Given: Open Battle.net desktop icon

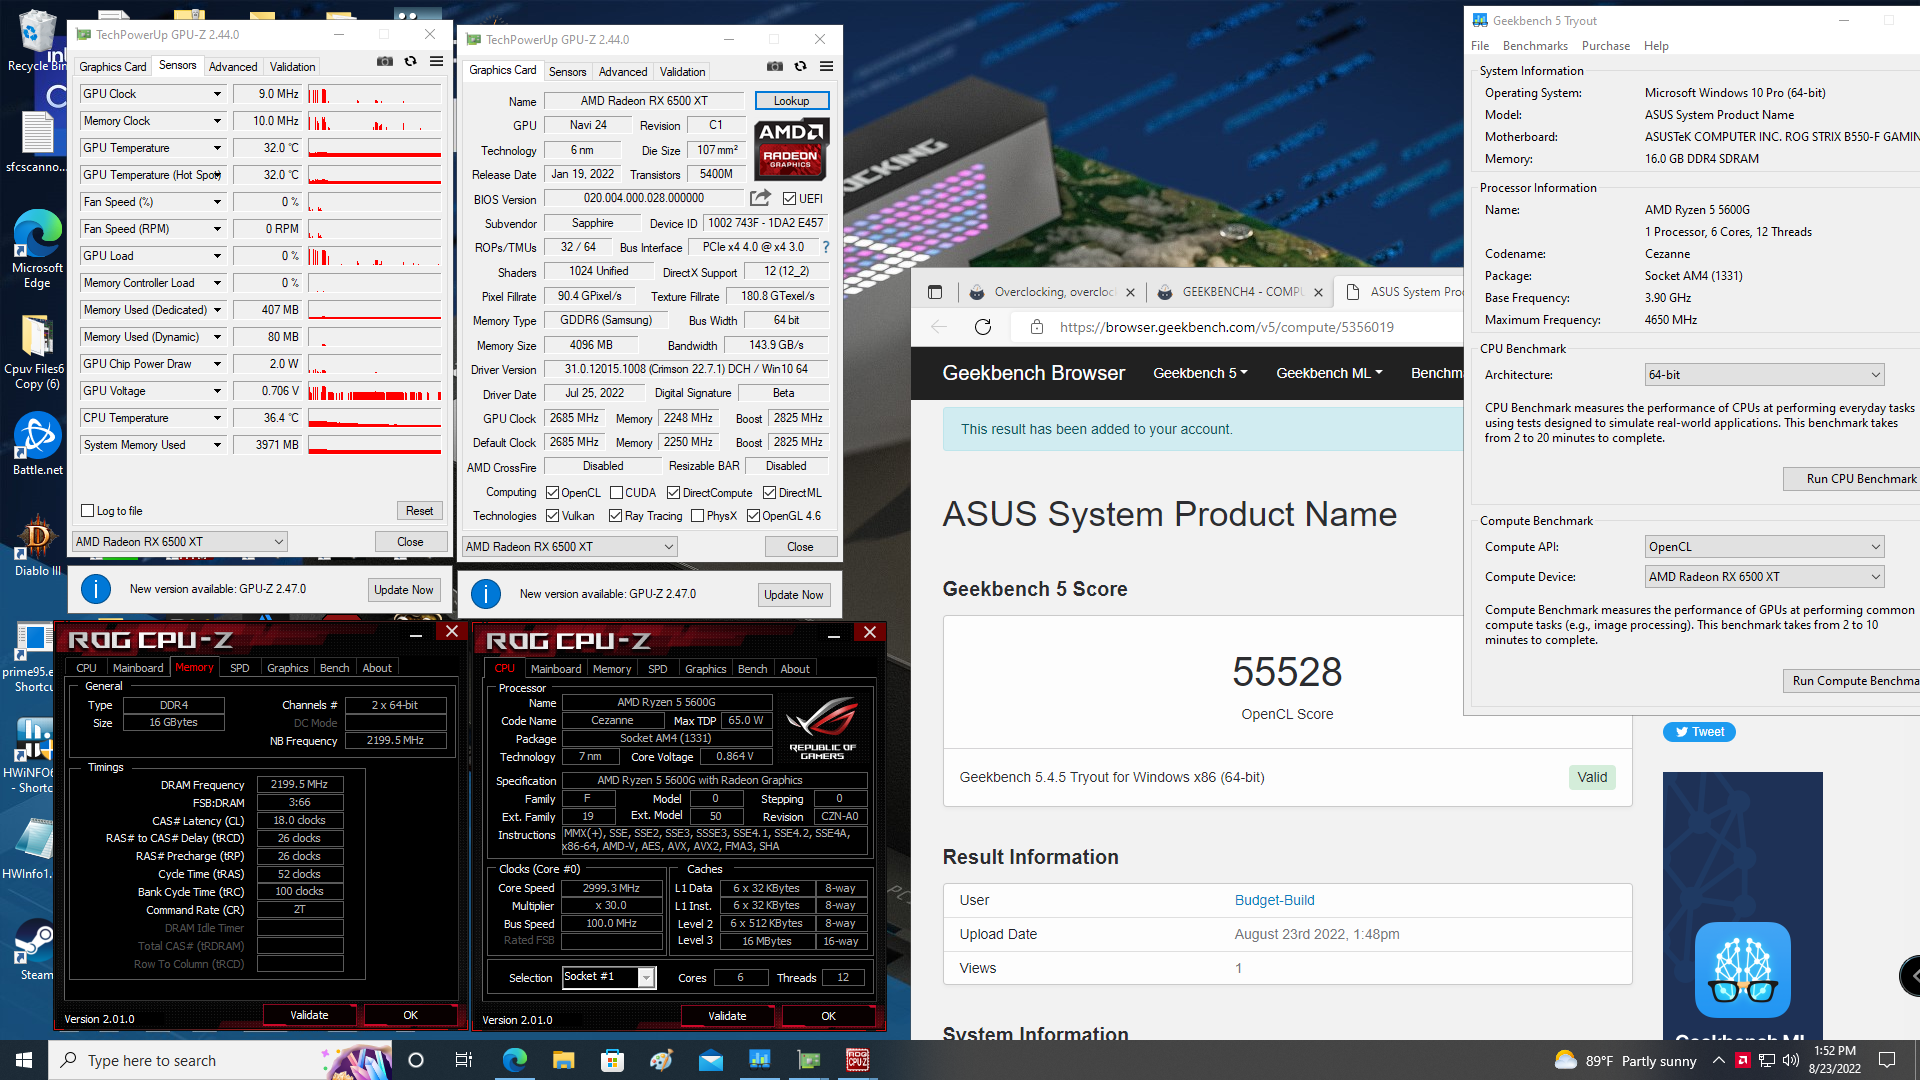Looking at the screenshot, I should pos(37,445).
